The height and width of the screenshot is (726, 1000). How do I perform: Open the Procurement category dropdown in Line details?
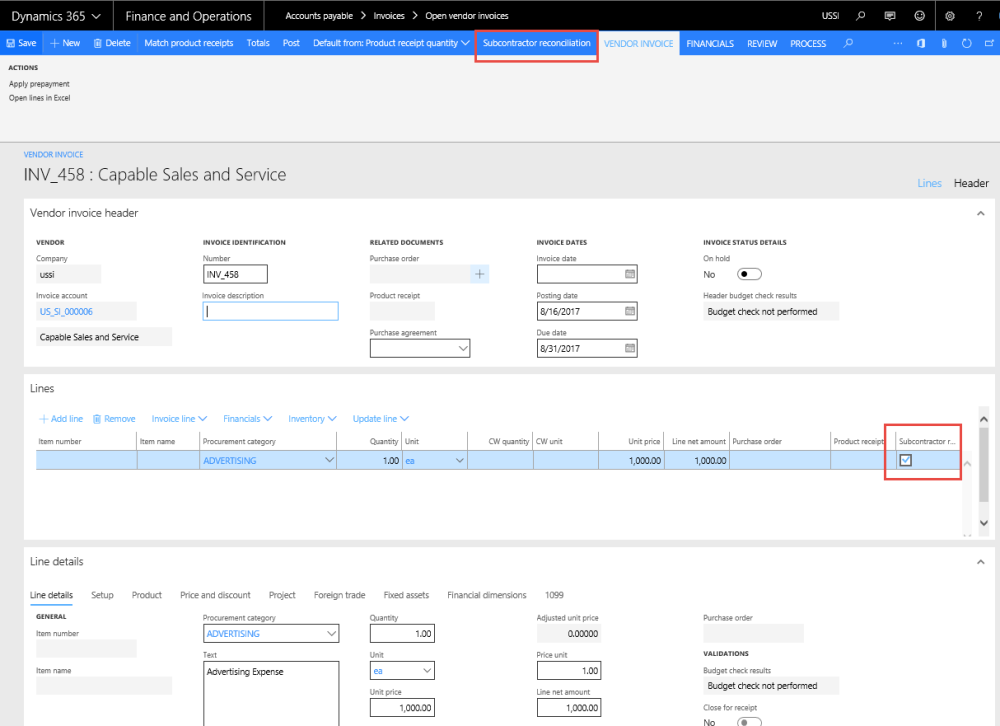[x=331, y=633]
